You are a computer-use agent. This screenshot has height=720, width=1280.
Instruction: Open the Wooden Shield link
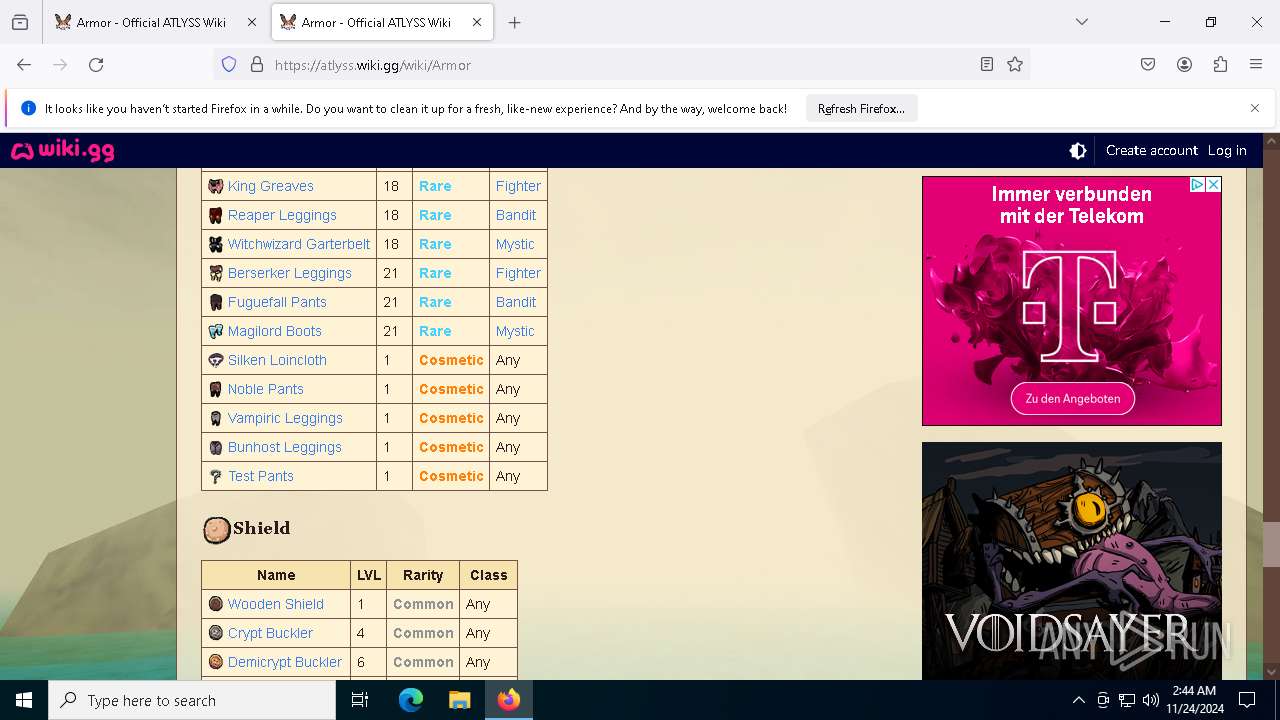point(276,604)
